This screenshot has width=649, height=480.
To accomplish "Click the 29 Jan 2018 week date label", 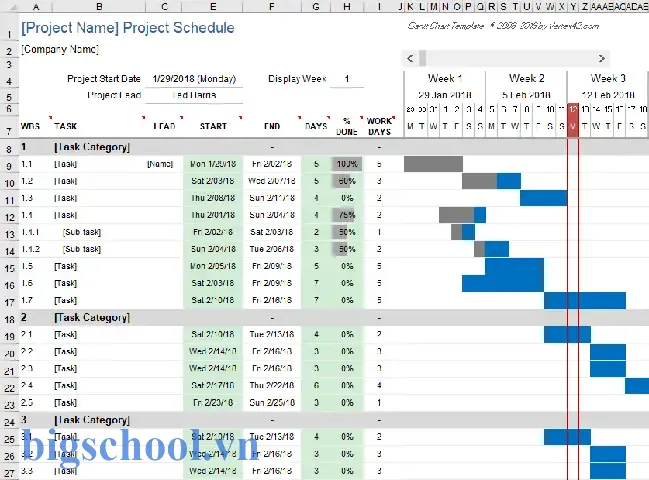I will [x=445, y=95].
